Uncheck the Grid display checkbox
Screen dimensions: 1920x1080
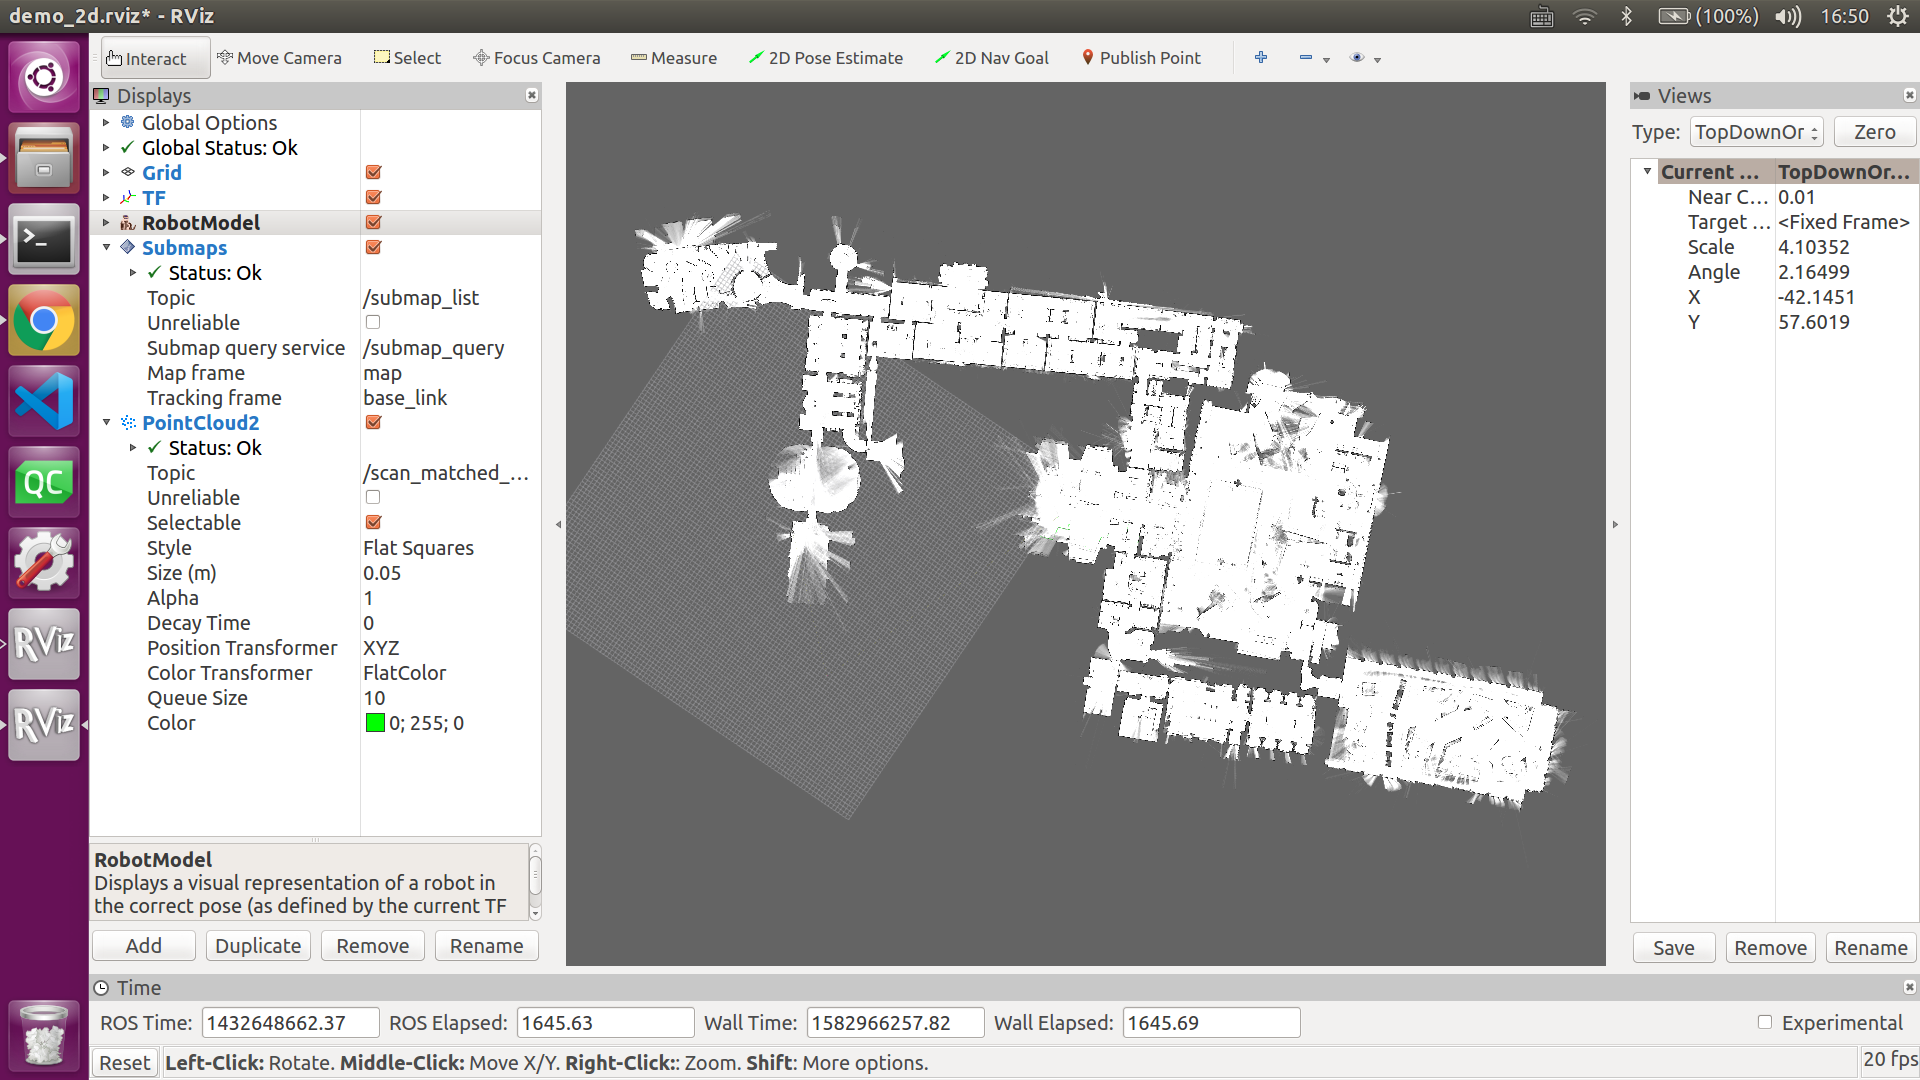pyautogui.click(x=372, y=172)
